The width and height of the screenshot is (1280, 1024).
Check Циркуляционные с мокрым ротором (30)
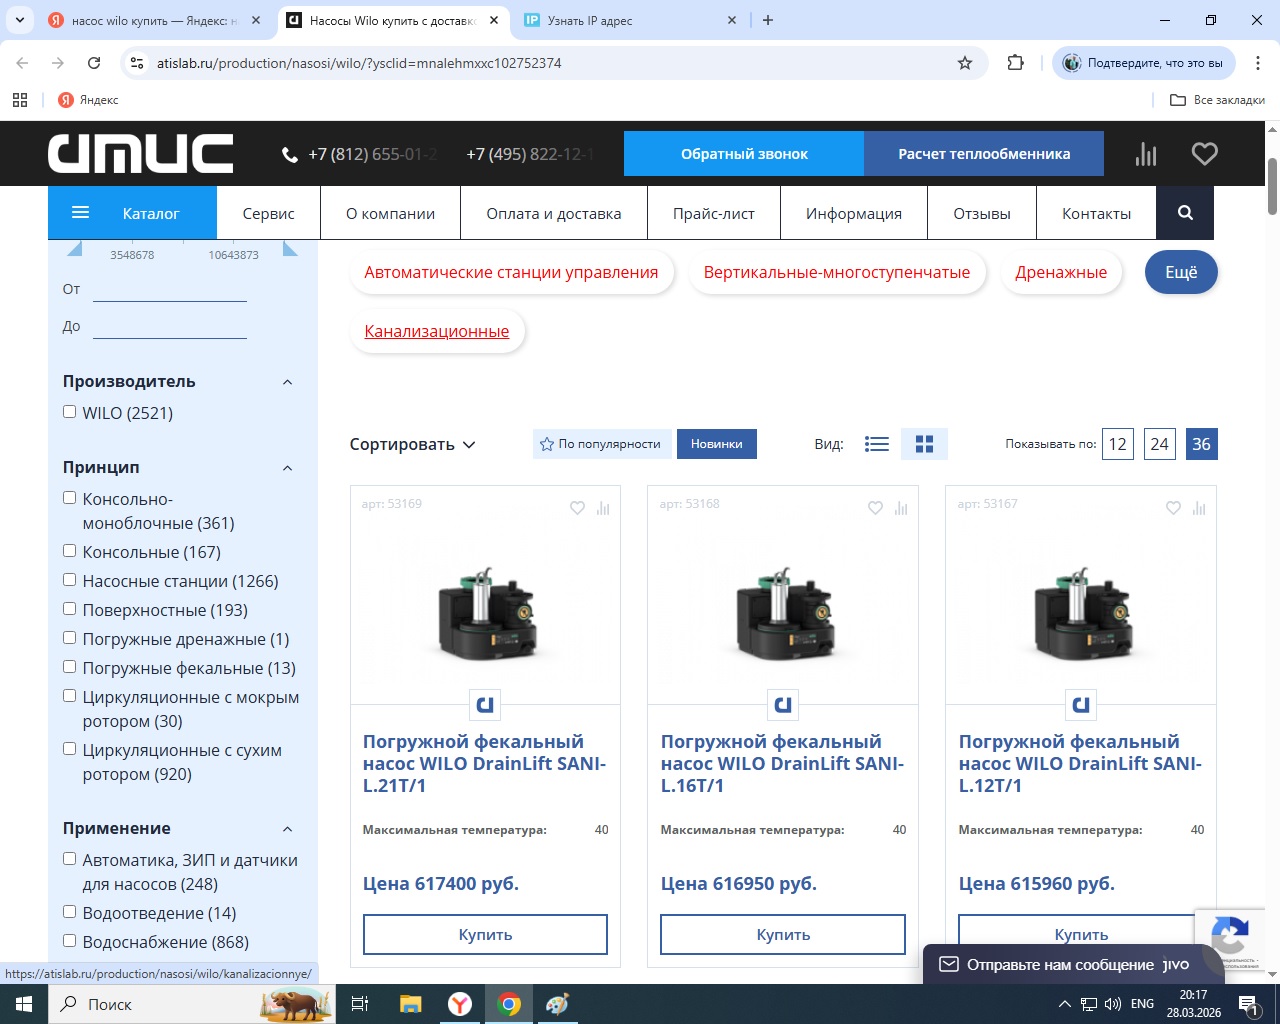(69, 696)
